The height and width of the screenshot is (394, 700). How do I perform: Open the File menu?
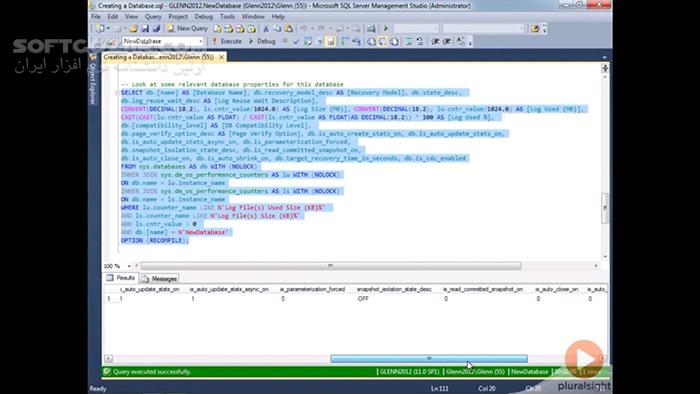[96, 17]
